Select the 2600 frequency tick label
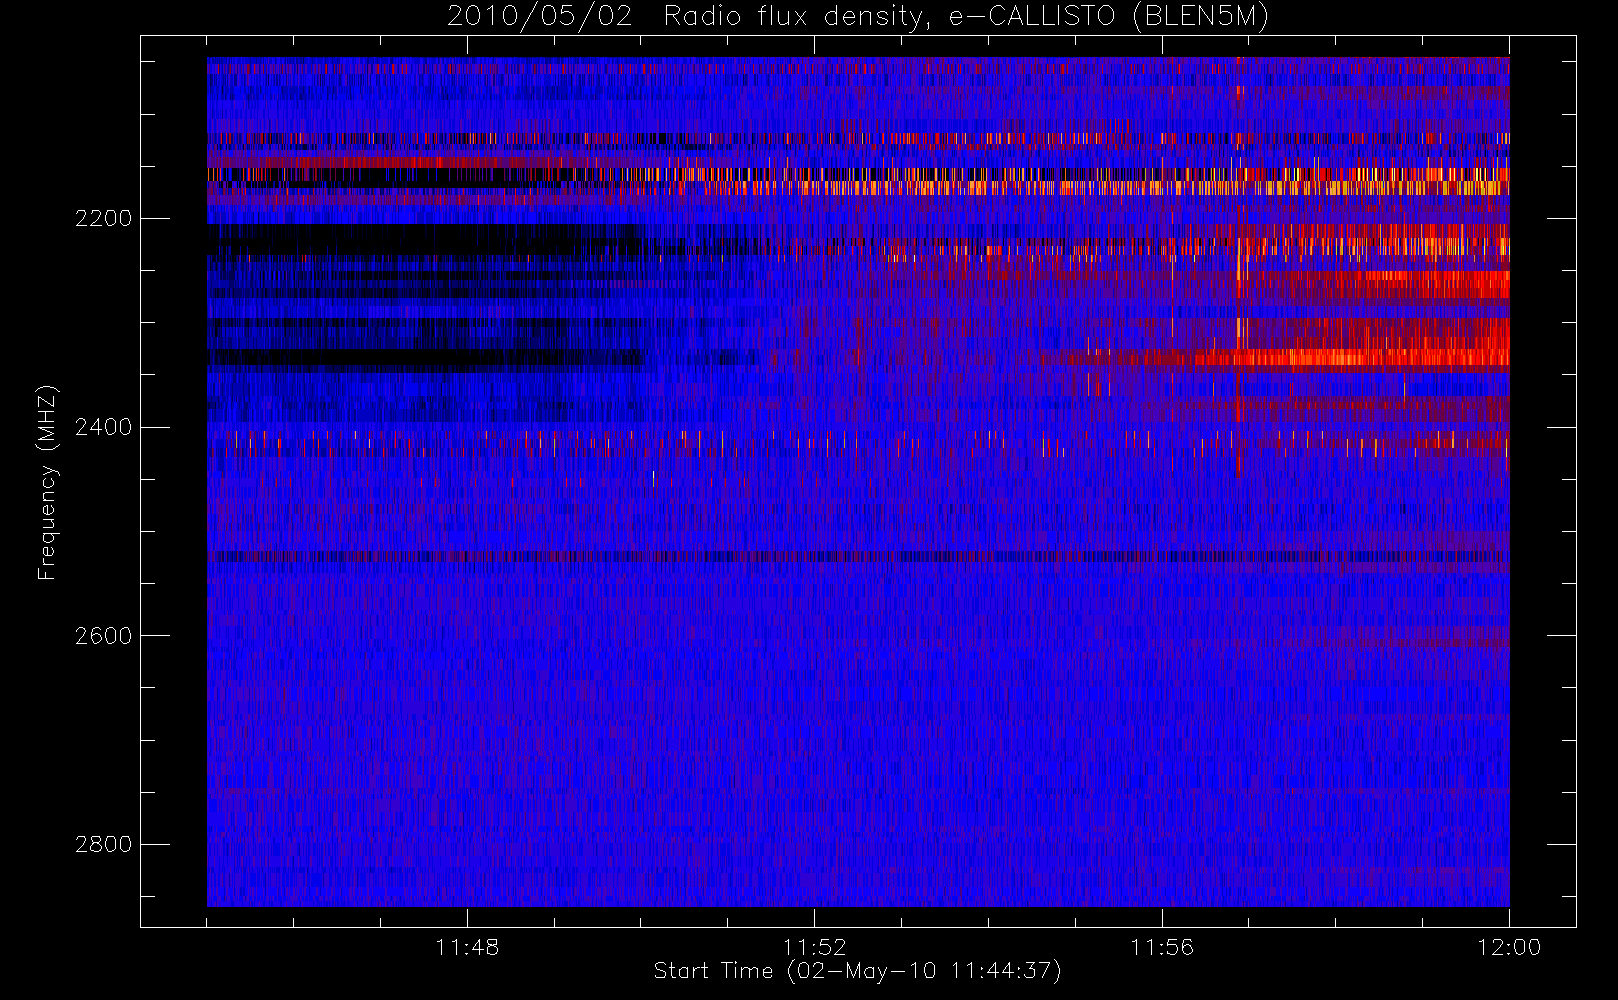Viewport: 1618px width, 1000px height. pyautogui.click(x=103, y=636)
